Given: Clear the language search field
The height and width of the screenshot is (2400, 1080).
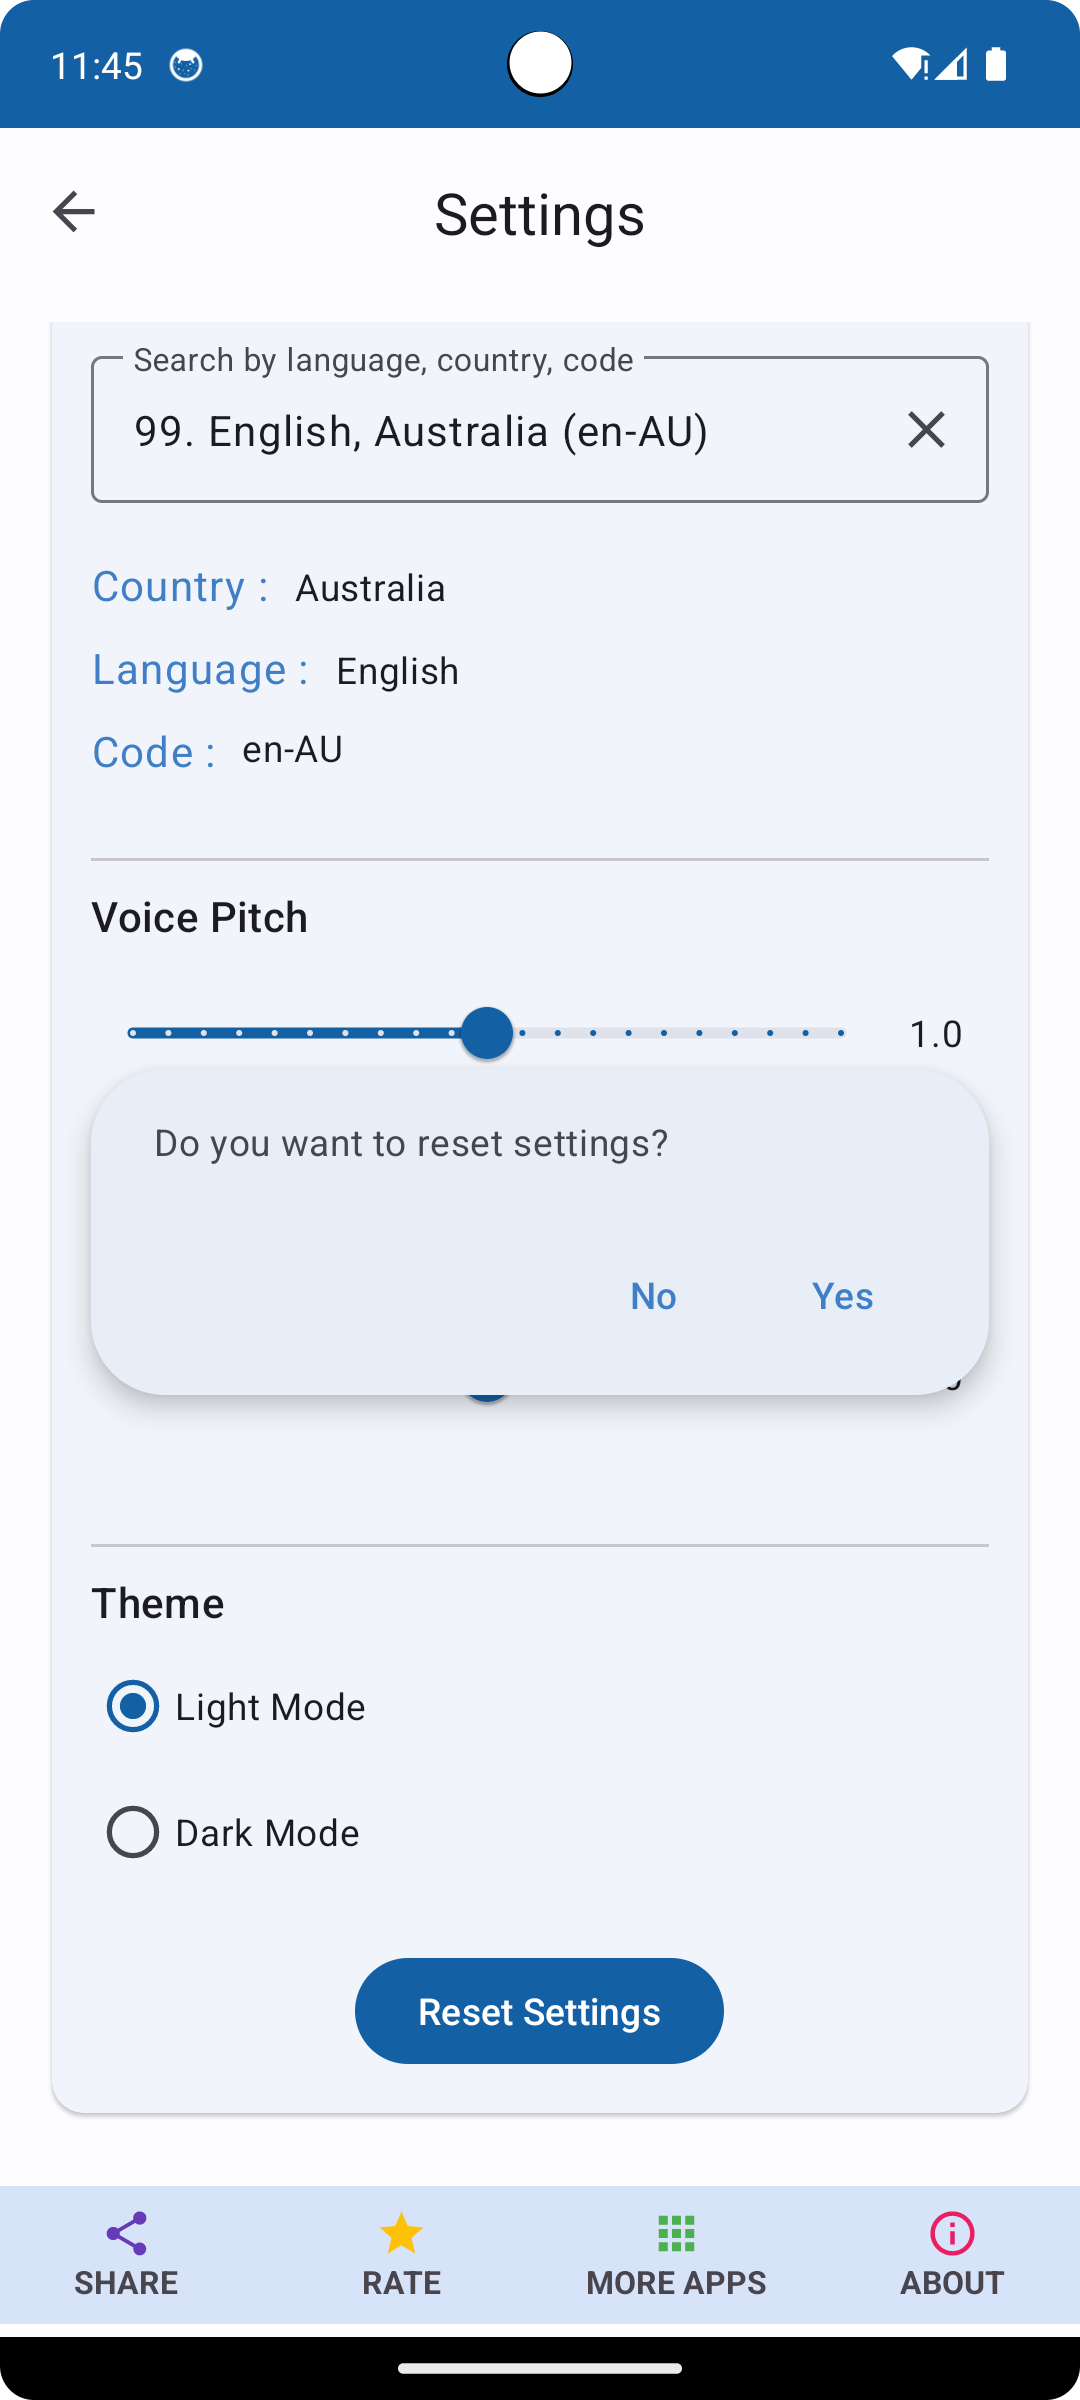Looking at the screenshot, I should (x=926, y=430).
